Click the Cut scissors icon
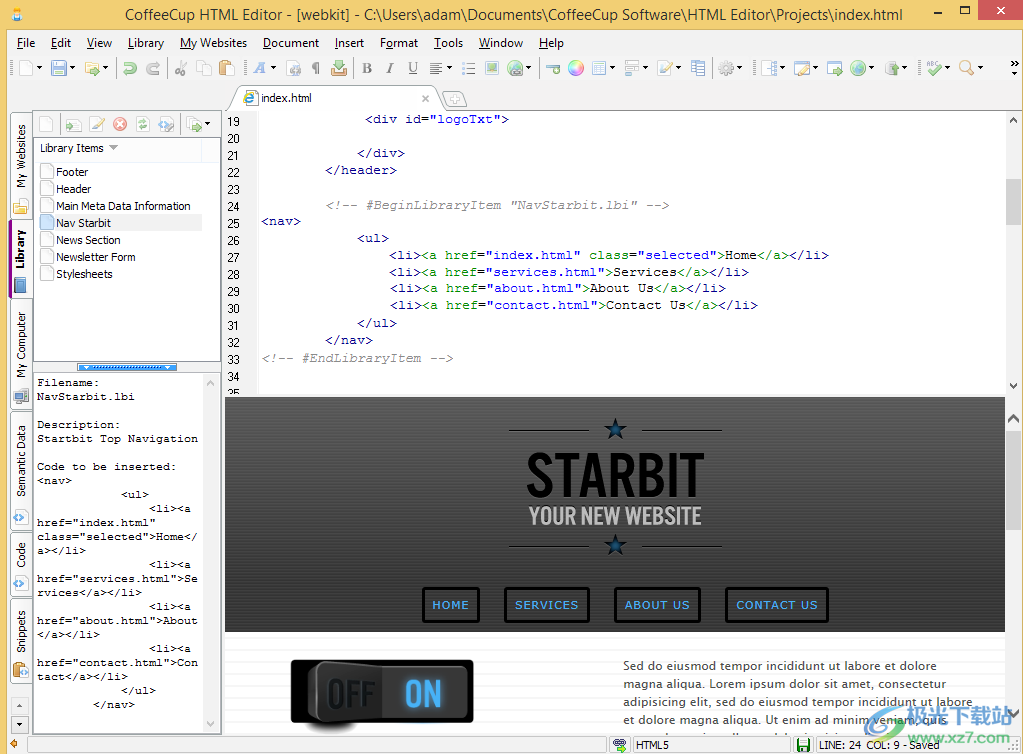This screenshot has width=1023, height=754. (181, 68)
